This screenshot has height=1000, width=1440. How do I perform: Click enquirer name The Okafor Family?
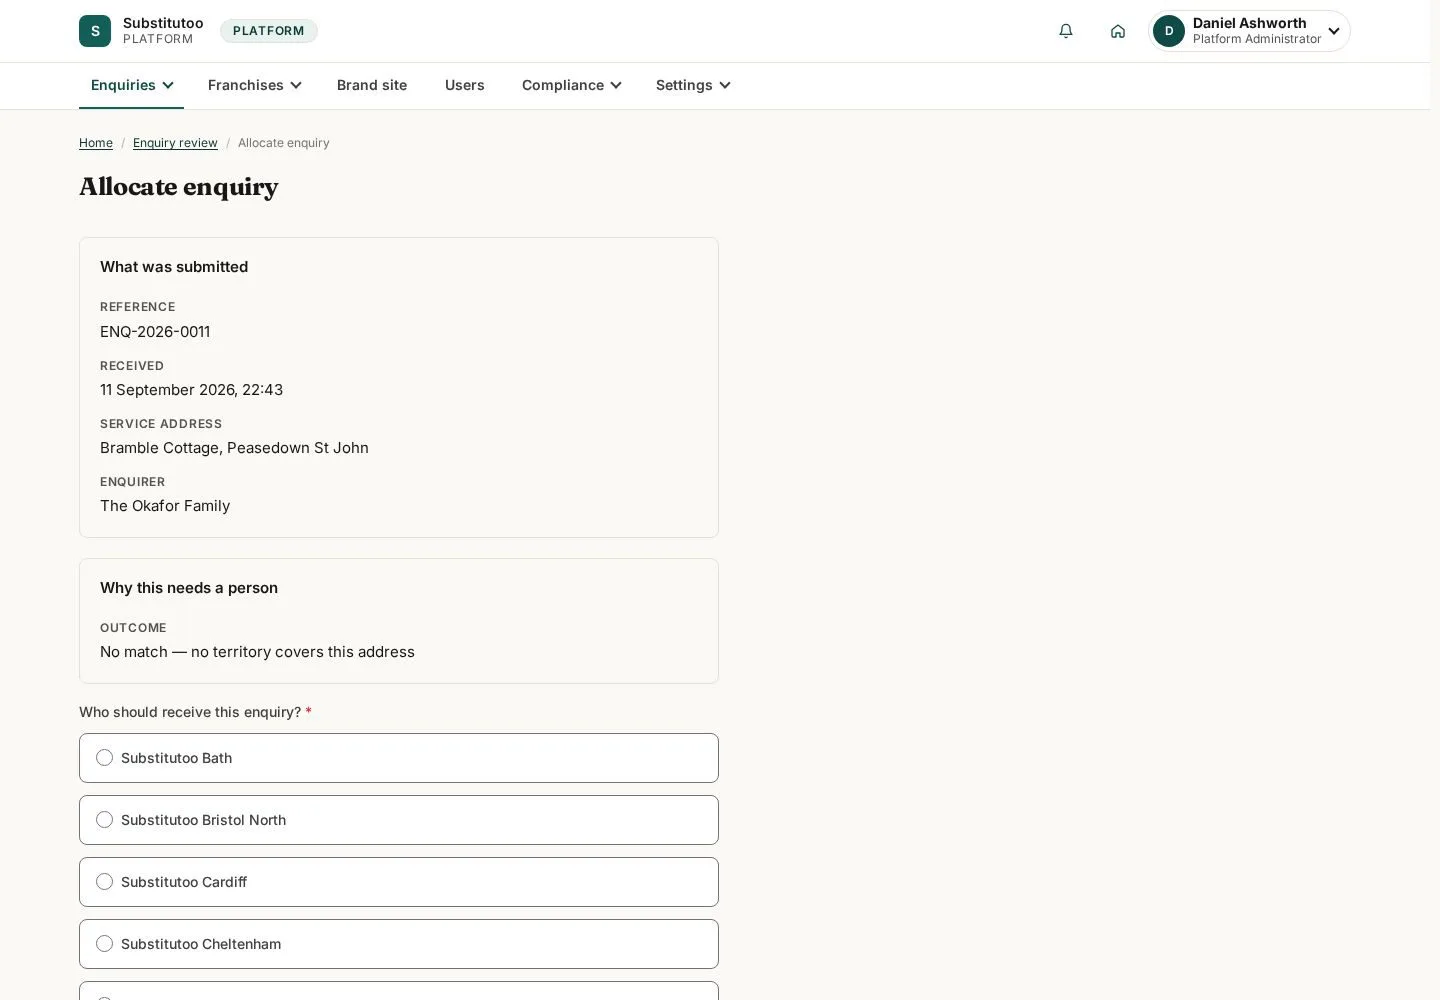pos(165,506)
